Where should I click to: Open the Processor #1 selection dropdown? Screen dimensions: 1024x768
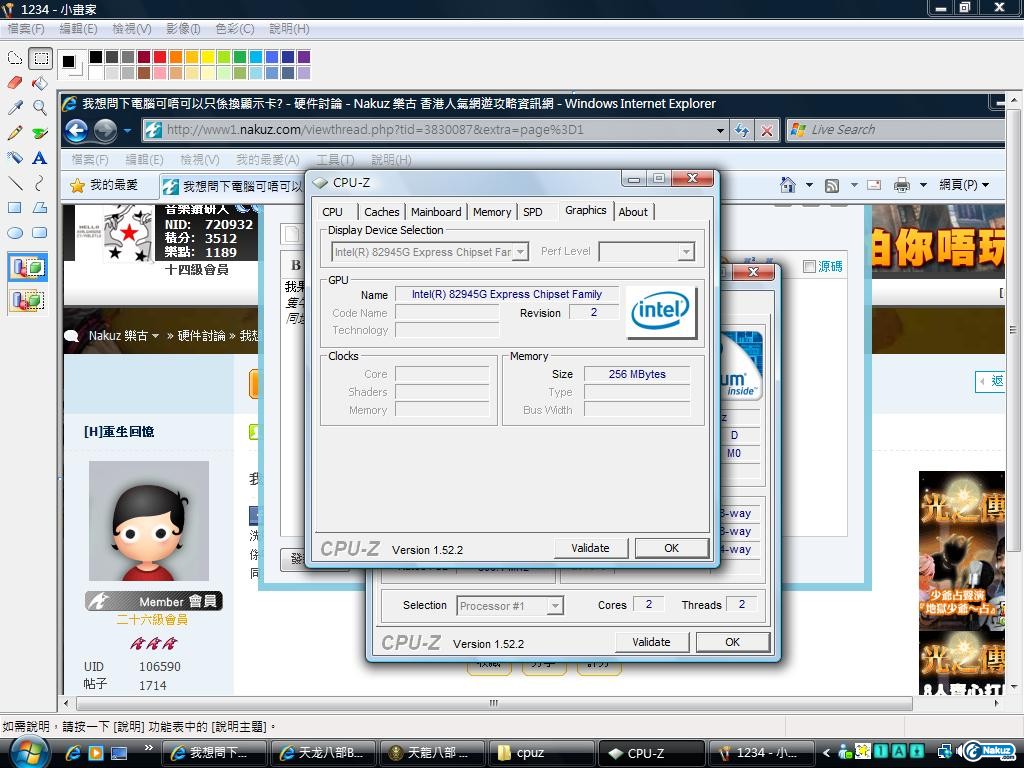(554, 605)
